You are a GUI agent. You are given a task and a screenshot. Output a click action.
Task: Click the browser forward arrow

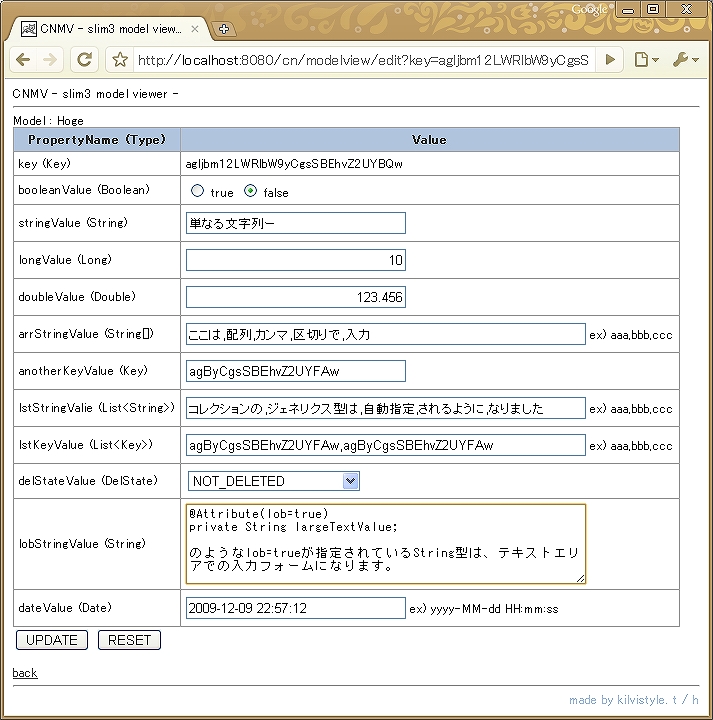tap(50, 60)
